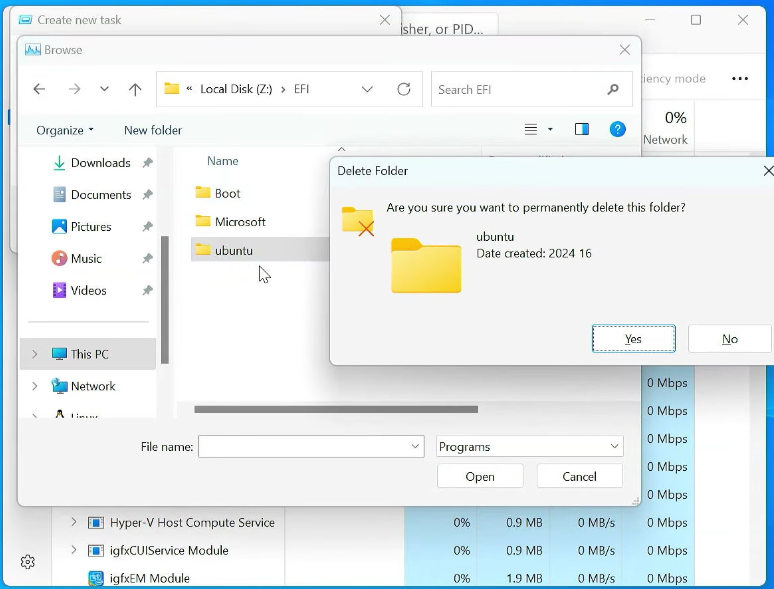This screenshot has width=774, height=589.
Task: Open Browse dialog help
Action: 618,129
